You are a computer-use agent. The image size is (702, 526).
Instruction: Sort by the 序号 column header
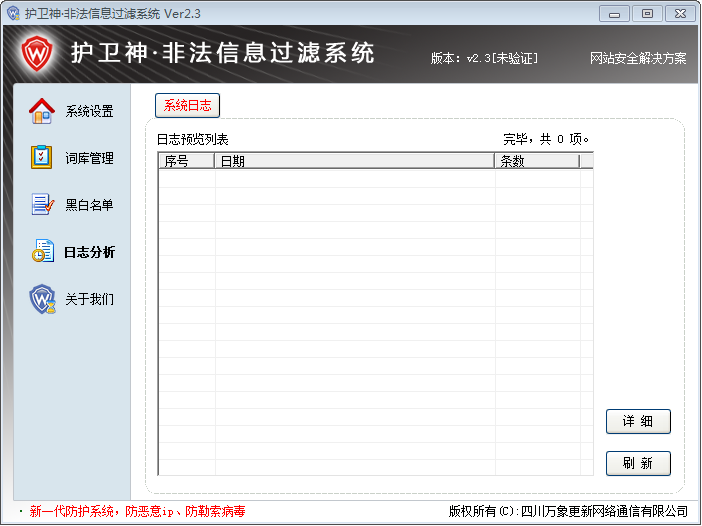(x=187, y=161)
